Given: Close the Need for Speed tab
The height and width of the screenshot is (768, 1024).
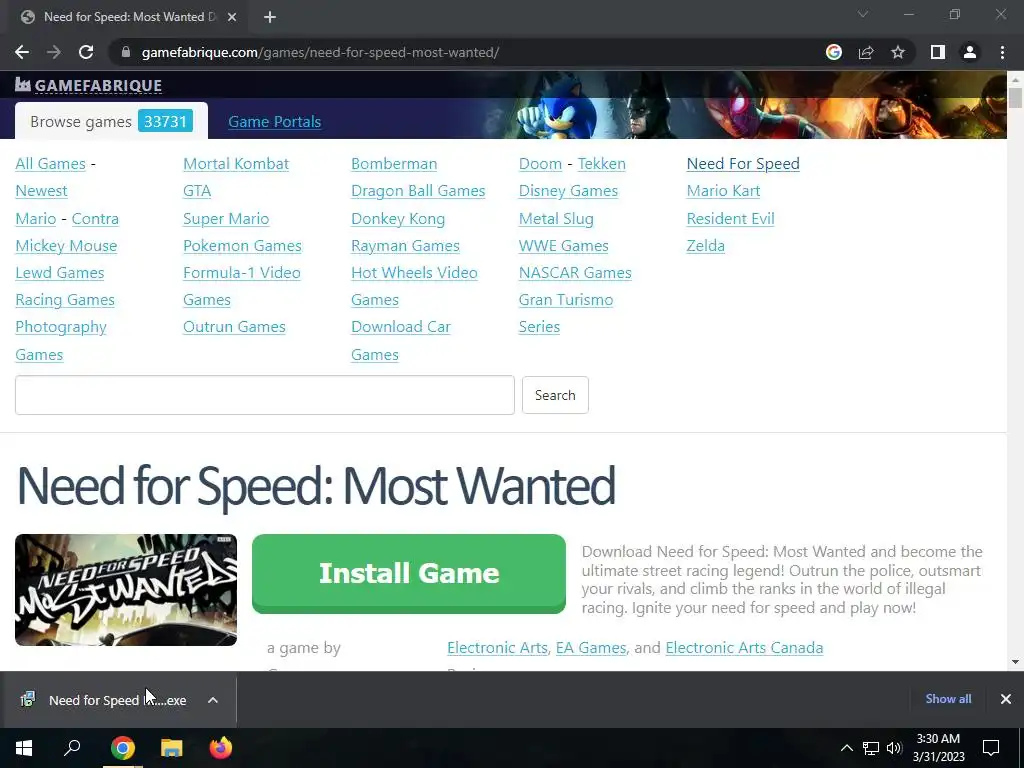Looking at the screenshot, I should coord(232,17).
